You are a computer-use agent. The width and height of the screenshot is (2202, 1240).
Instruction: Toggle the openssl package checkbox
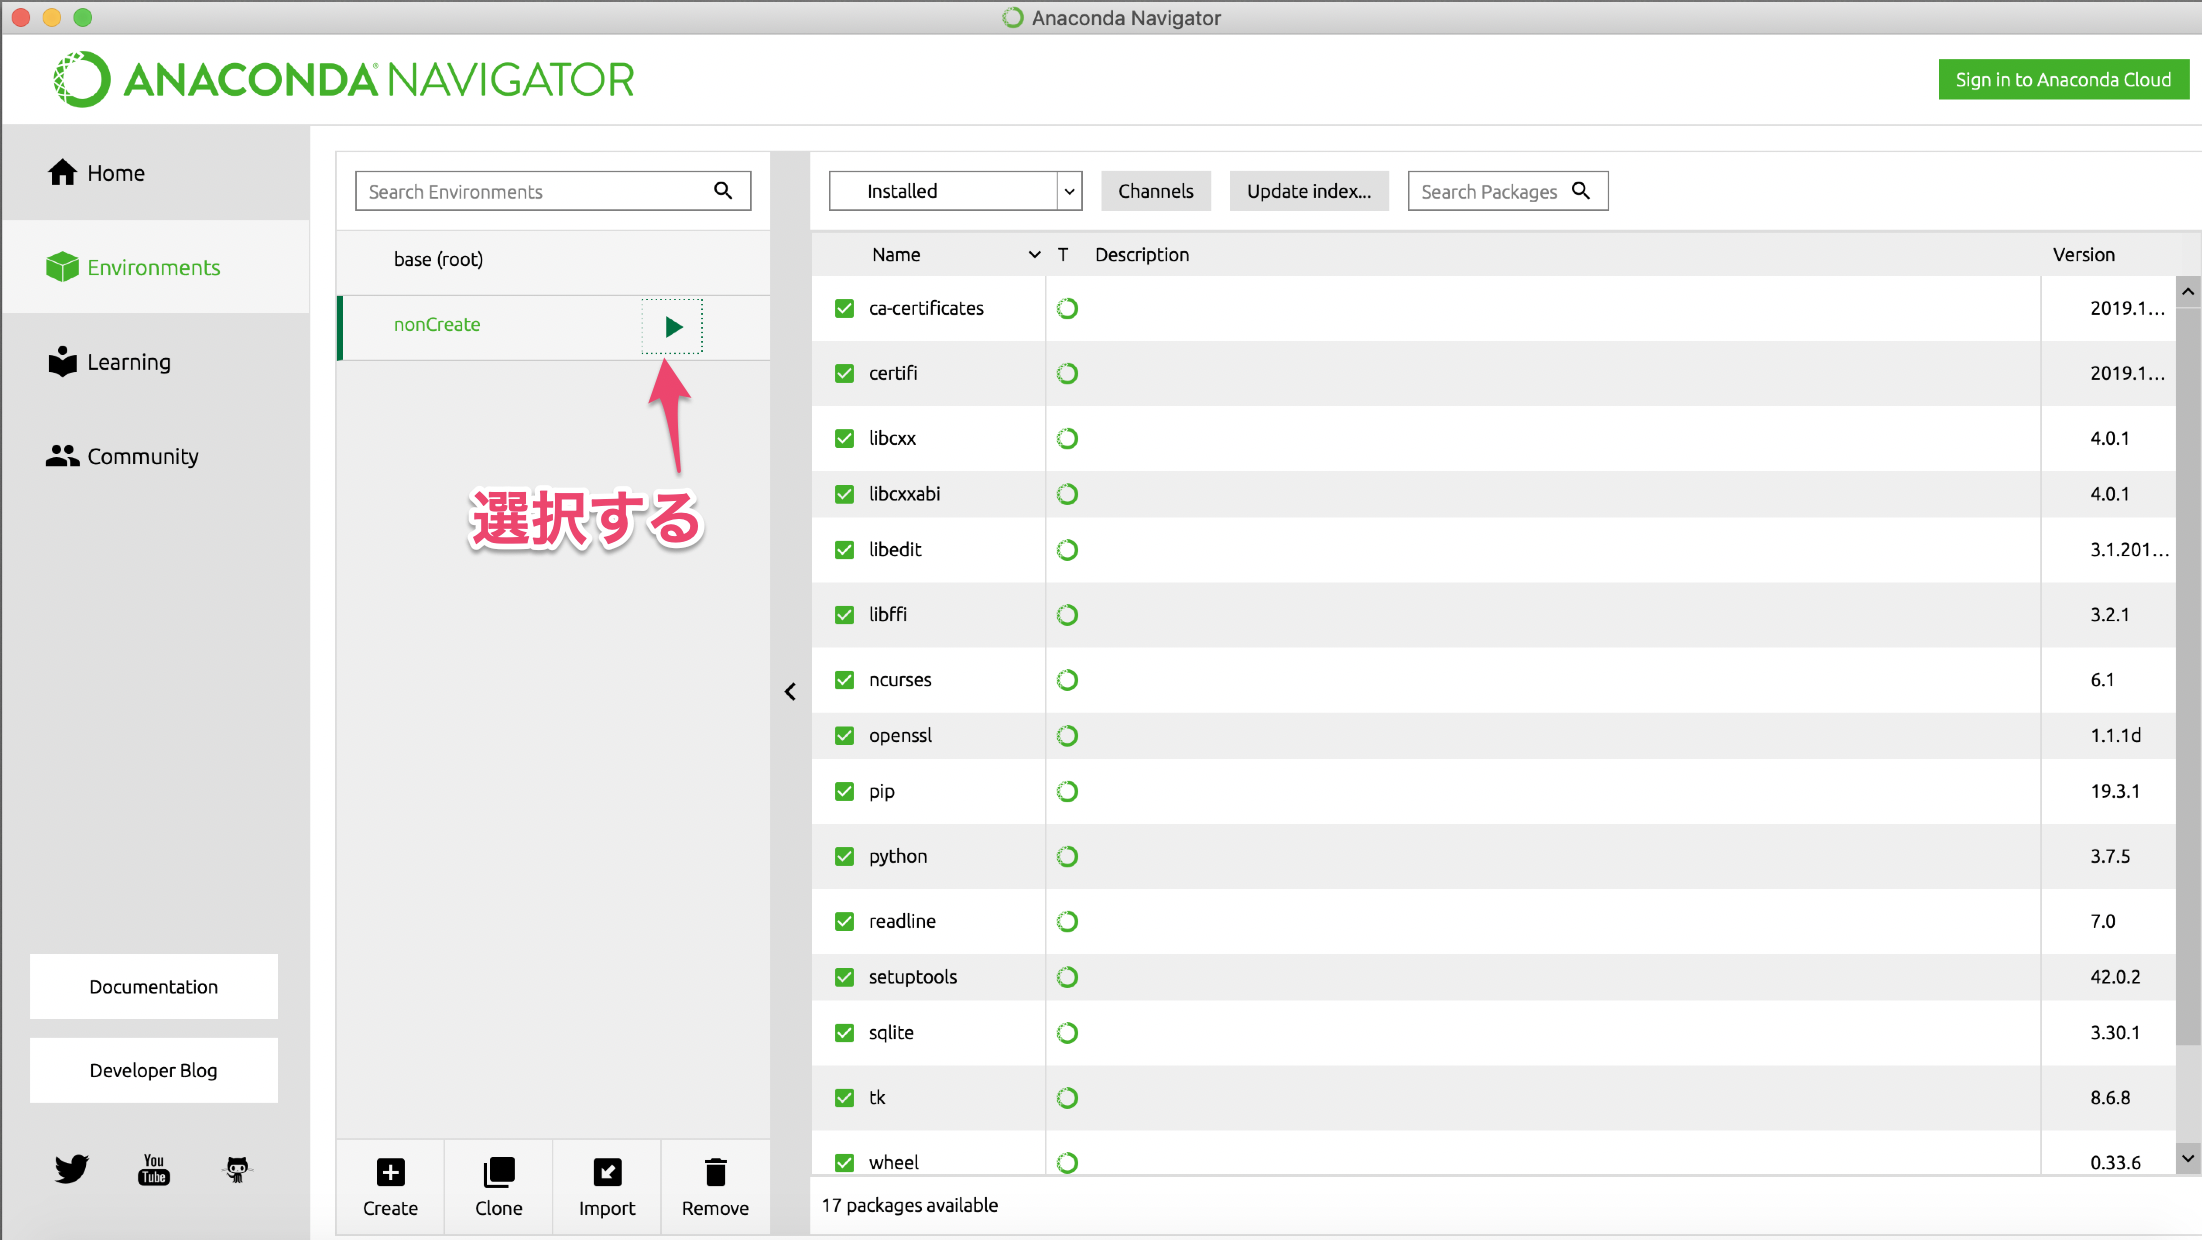click(845, 735)
